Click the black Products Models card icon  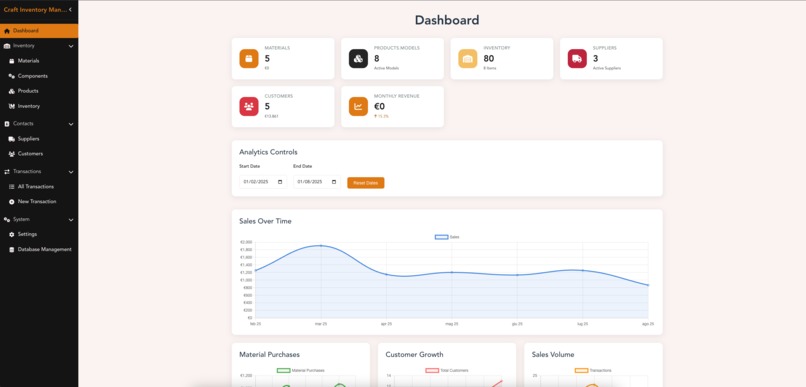pyautogui.click(x=358, y=59)
